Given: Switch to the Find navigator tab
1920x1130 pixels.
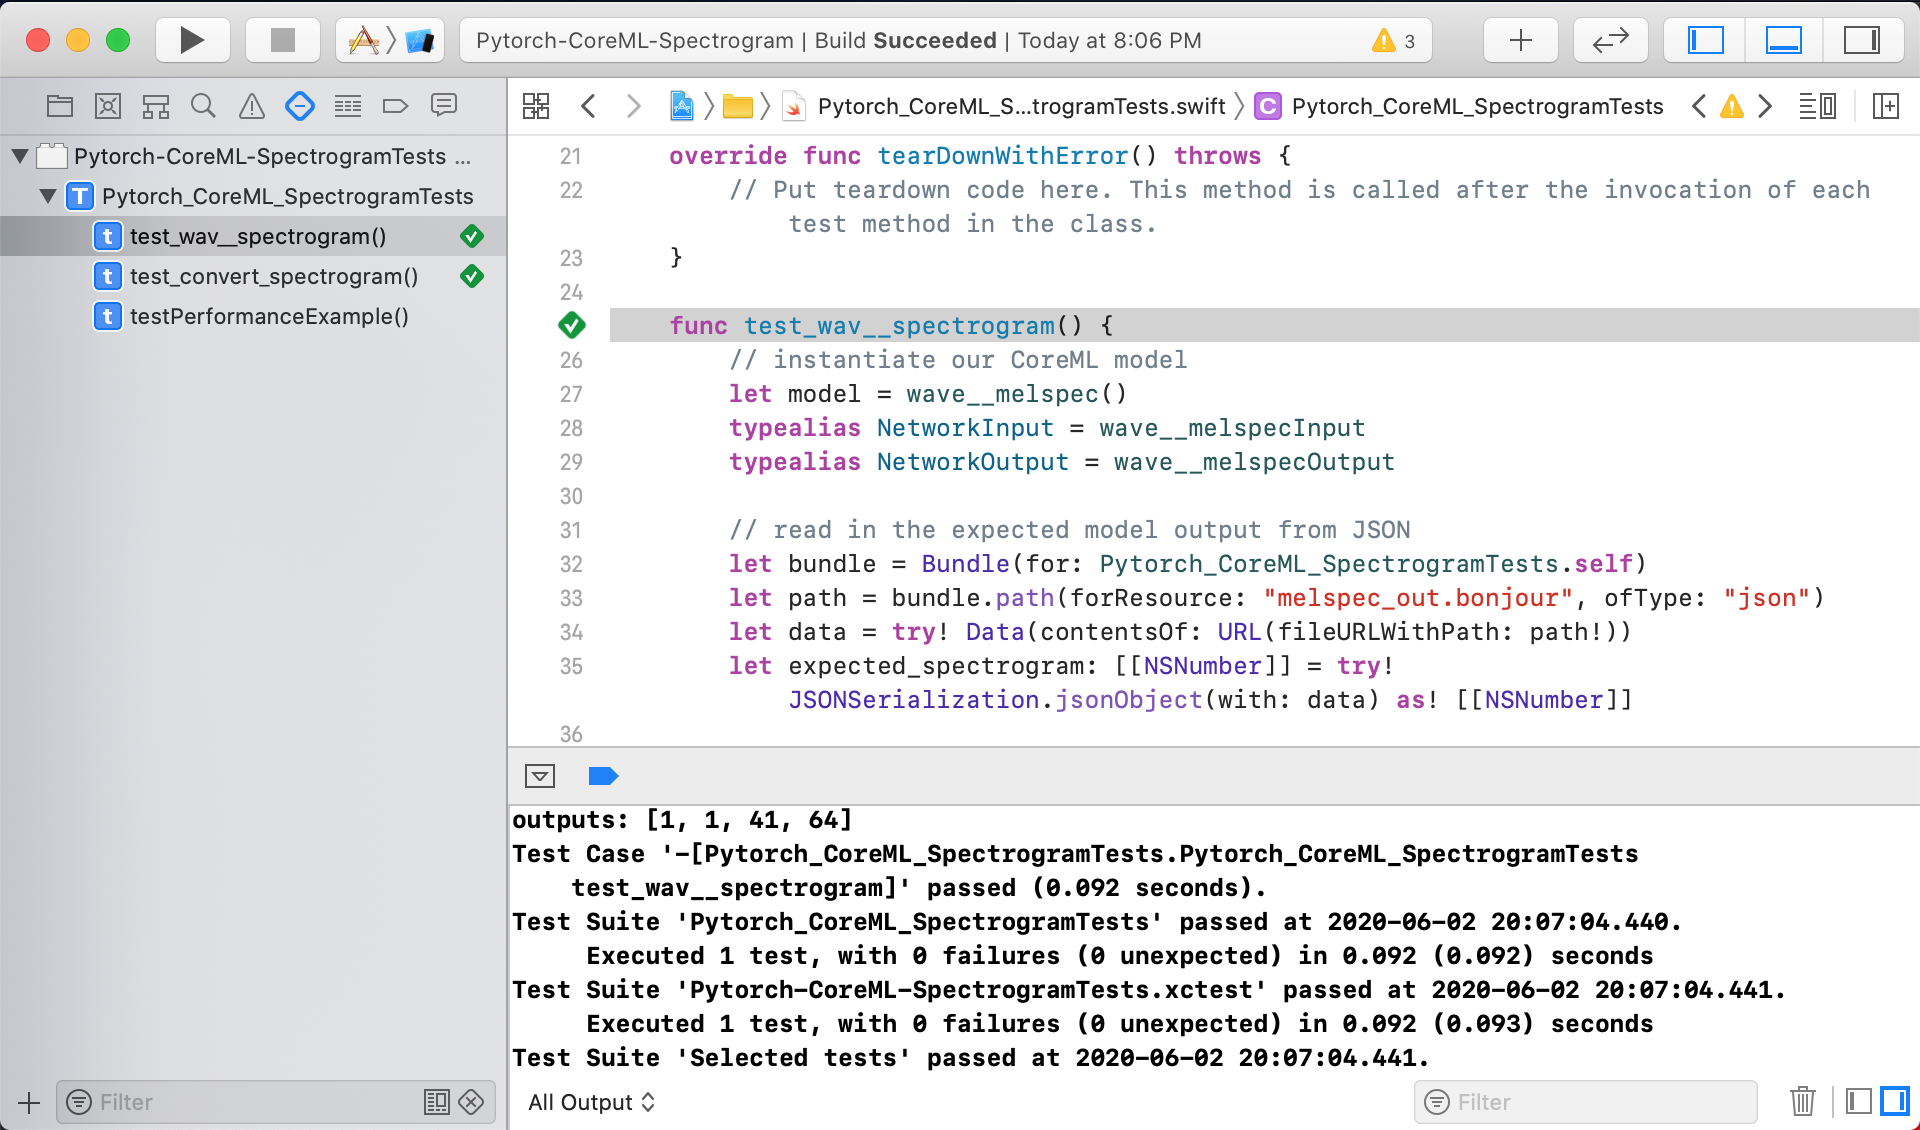Looking at the screenshot, I should (204, 106).
